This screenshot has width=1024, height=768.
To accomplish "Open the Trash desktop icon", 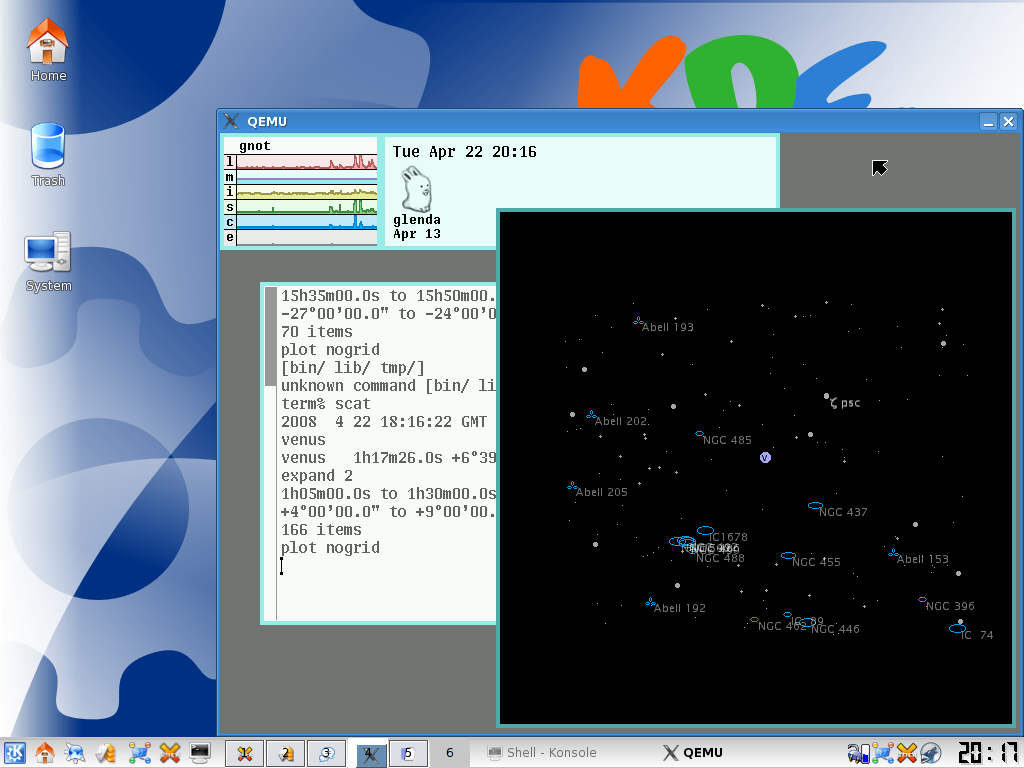I will point(48,155).
